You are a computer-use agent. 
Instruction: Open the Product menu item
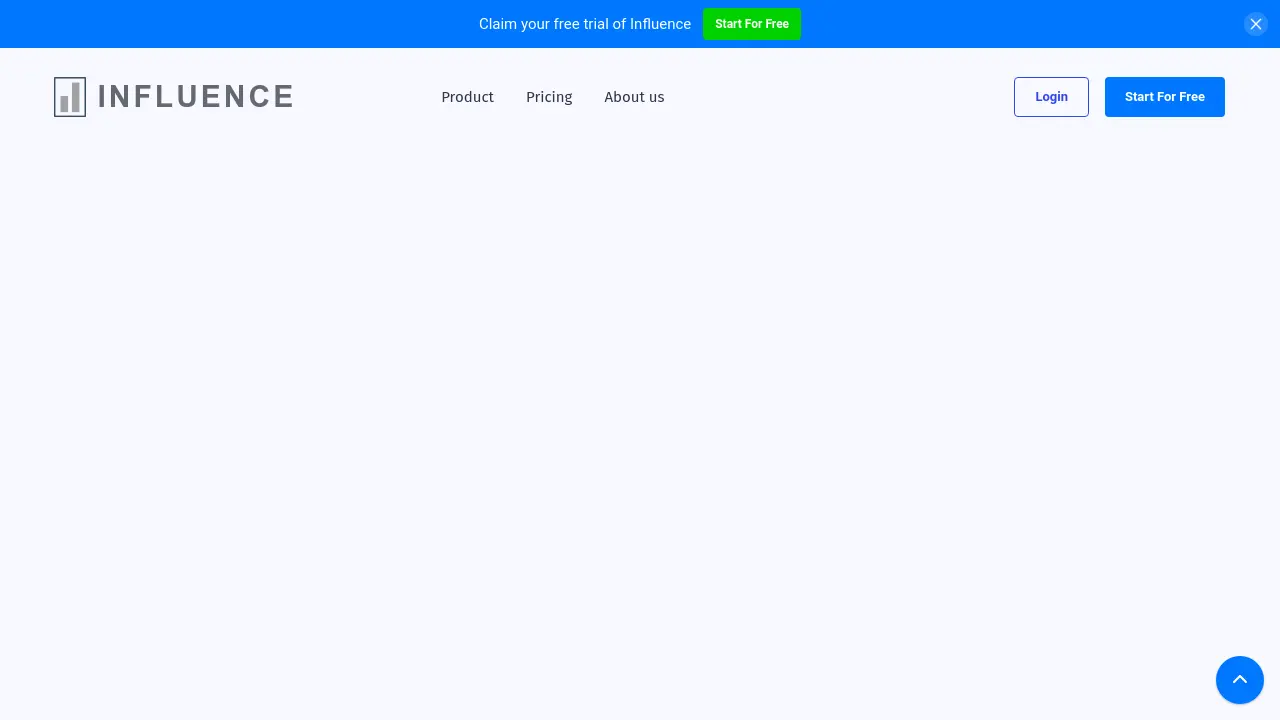pos(467,97)
